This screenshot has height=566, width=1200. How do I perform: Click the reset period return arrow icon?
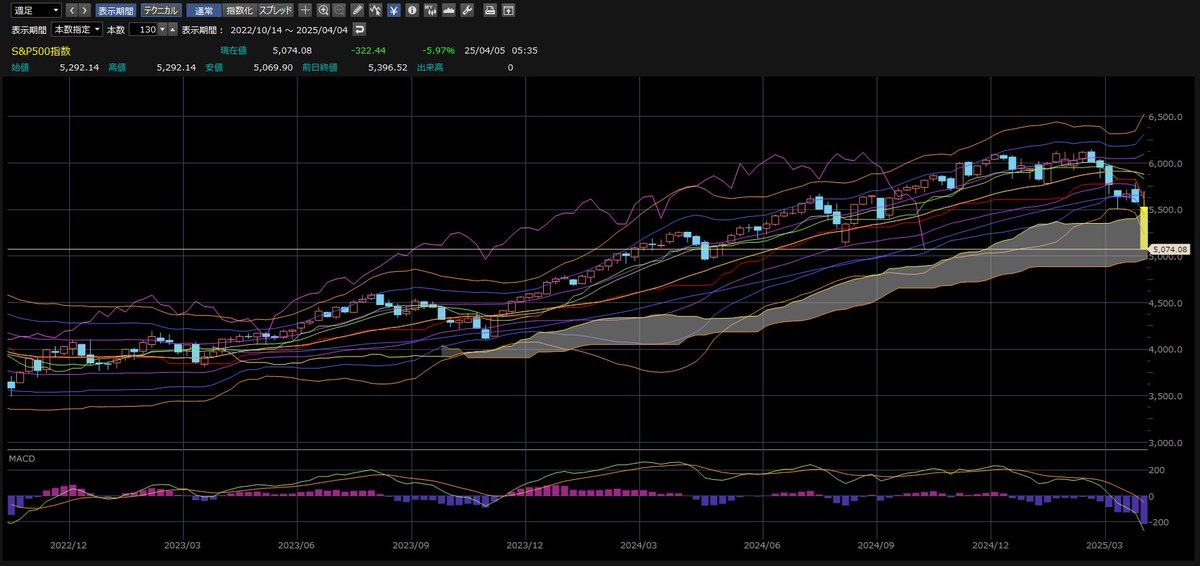coord(359,30)
